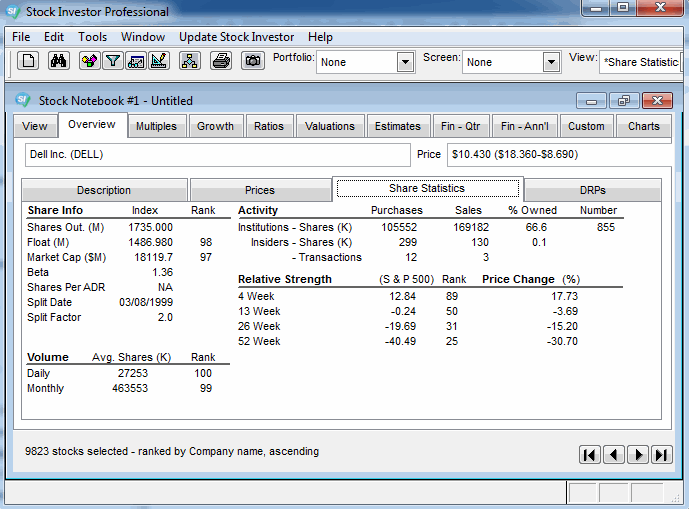
Task: Click the view editor window icon
Action: click(x=136, y=61)
